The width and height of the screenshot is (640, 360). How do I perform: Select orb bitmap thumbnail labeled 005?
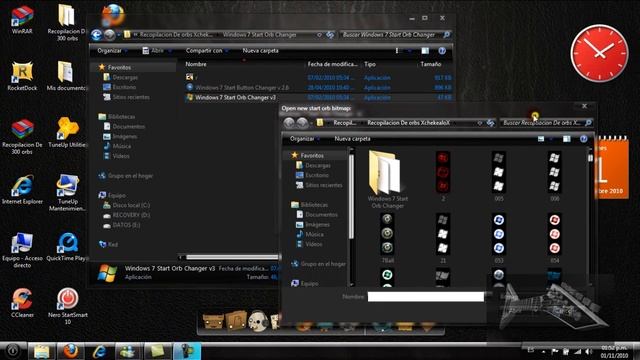click(x=499, y=176)
